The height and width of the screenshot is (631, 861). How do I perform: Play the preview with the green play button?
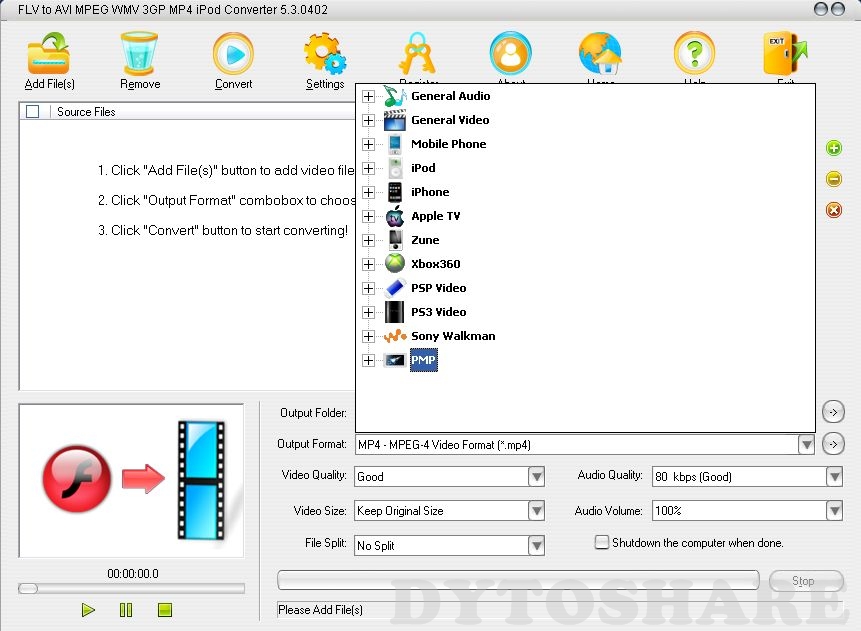pos(88,610)
